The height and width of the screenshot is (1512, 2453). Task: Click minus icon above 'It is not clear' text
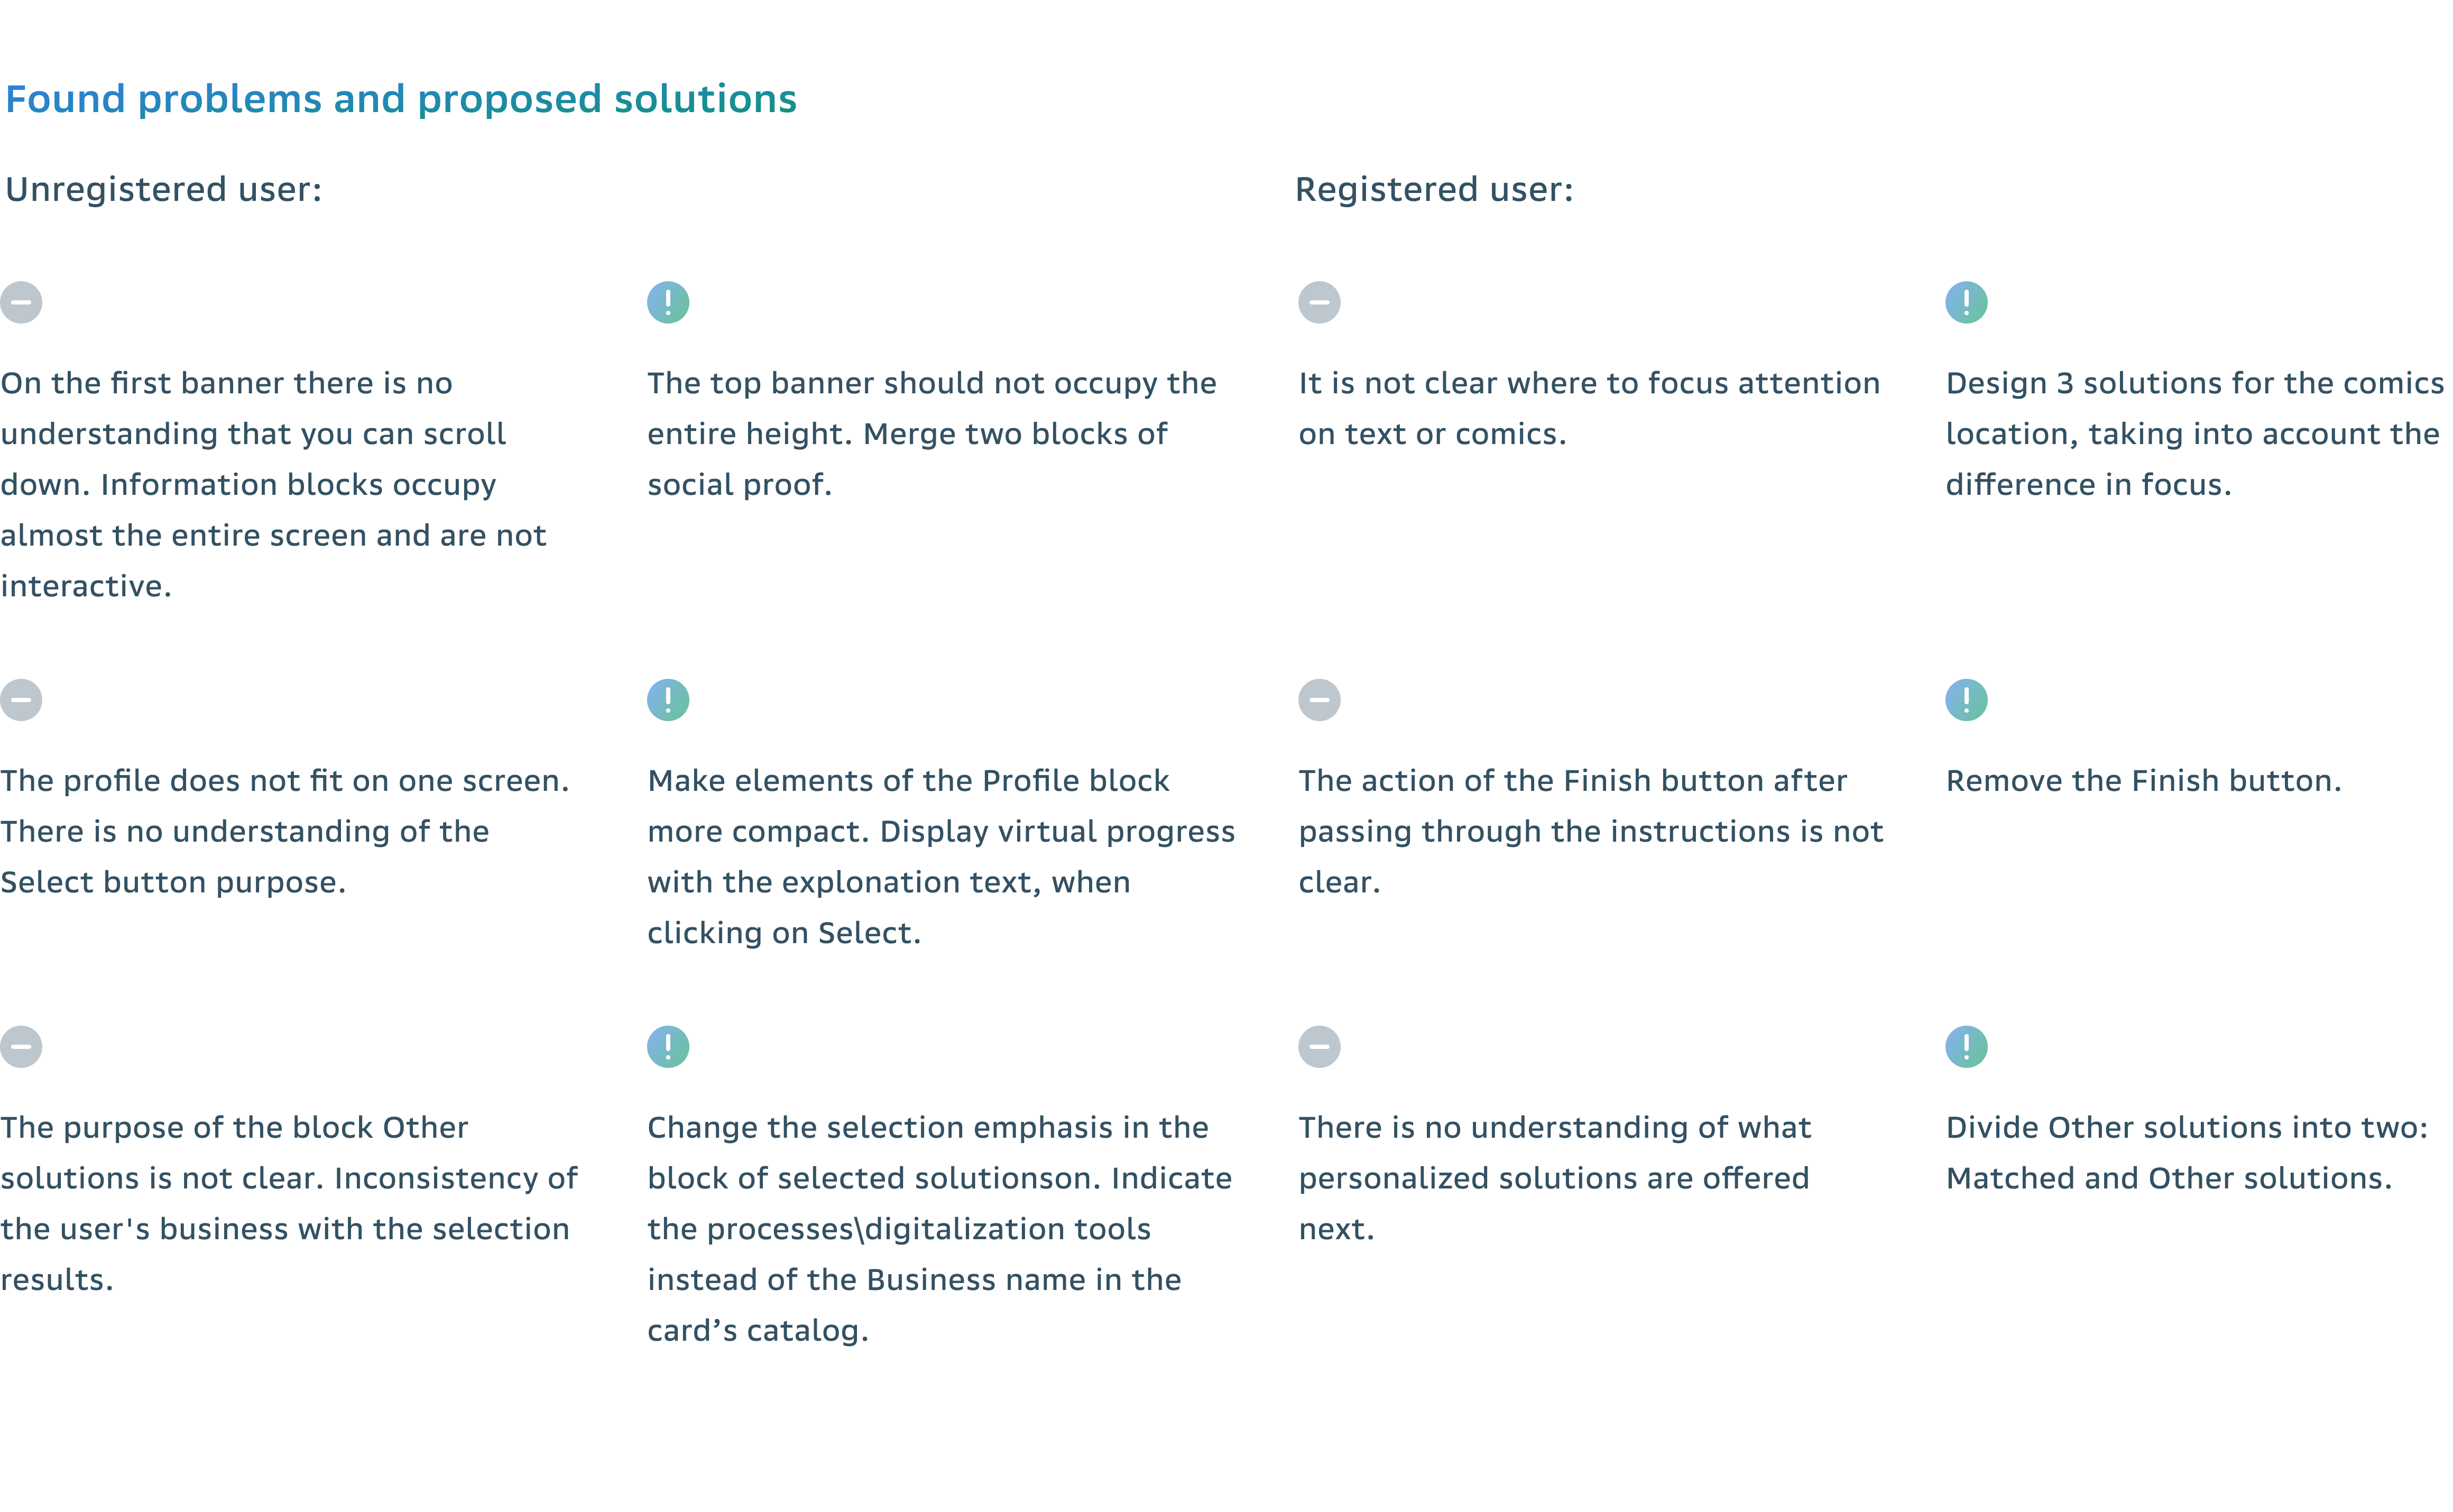(1319, 302)
